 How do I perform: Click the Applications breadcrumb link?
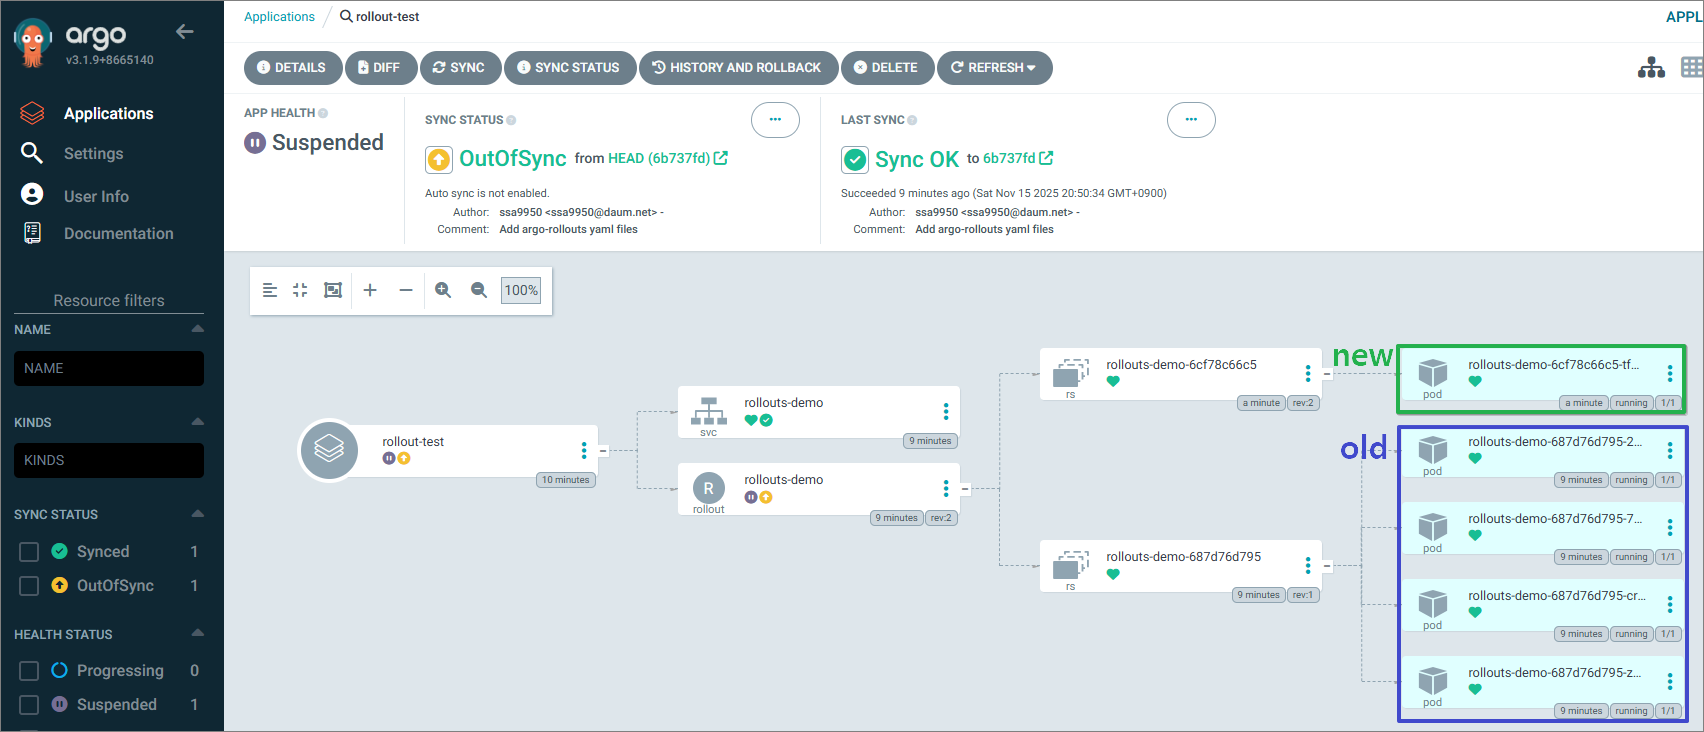tap(279, 17)
